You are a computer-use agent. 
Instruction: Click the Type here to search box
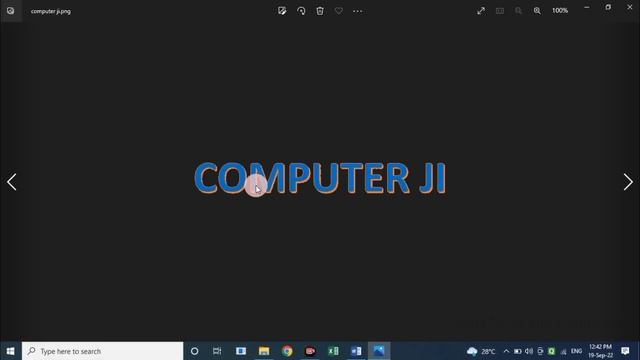coord(102,351)
